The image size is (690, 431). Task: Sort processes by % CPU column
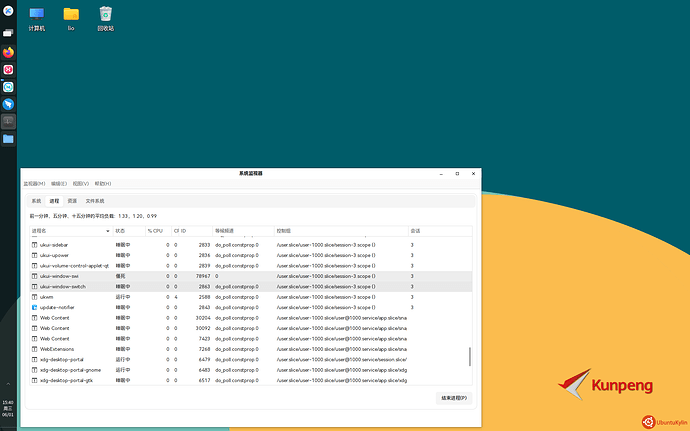click(x=155, y=230)
